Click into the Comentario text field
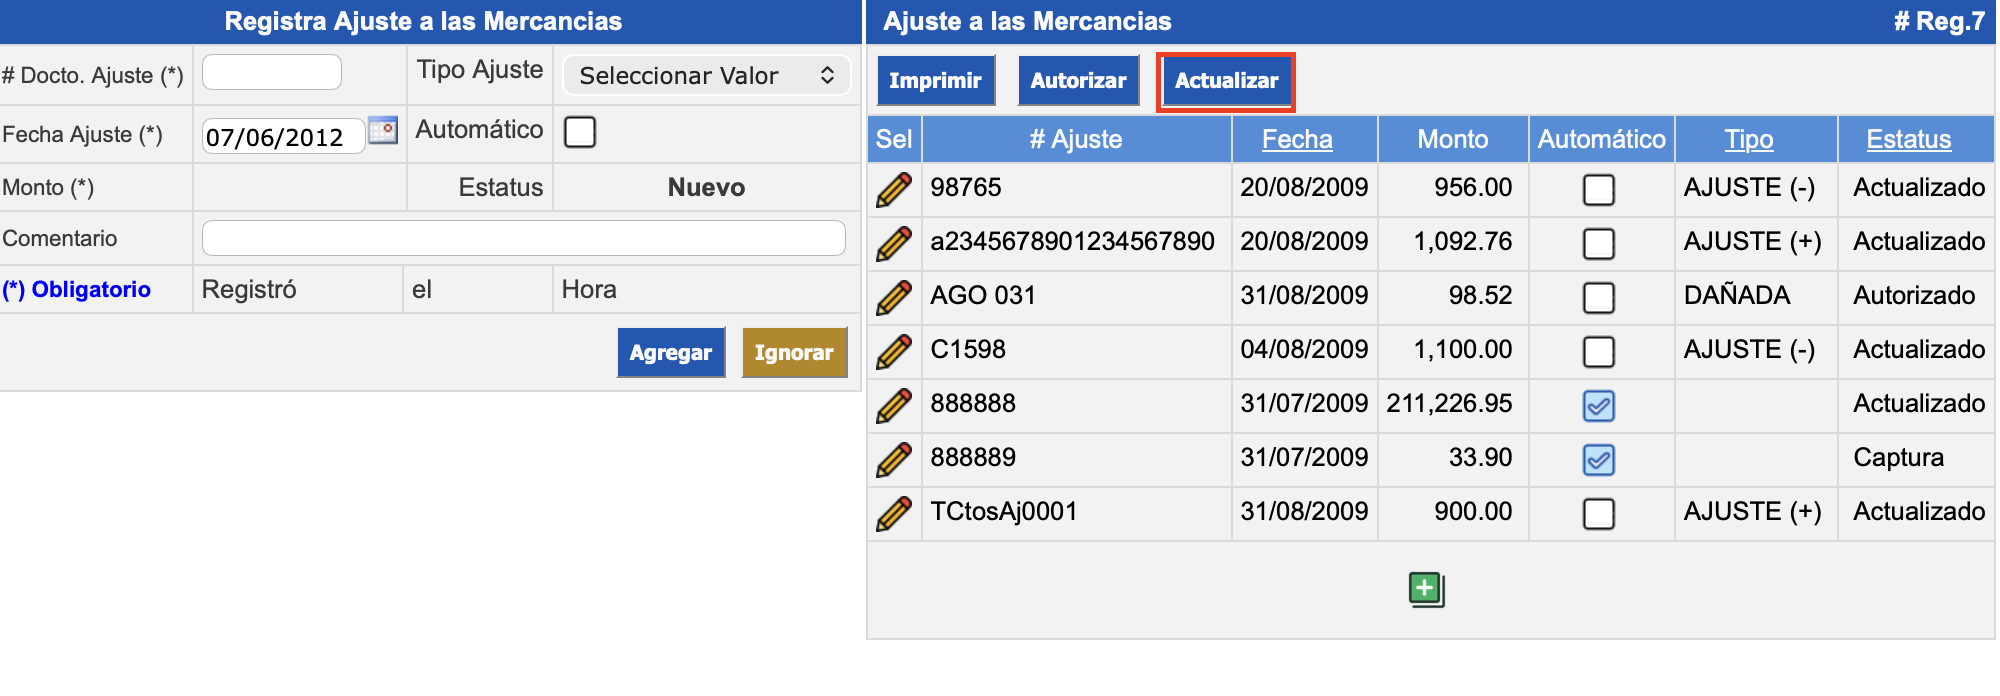Screen dimensions: 2000x696 coord(523,238)
